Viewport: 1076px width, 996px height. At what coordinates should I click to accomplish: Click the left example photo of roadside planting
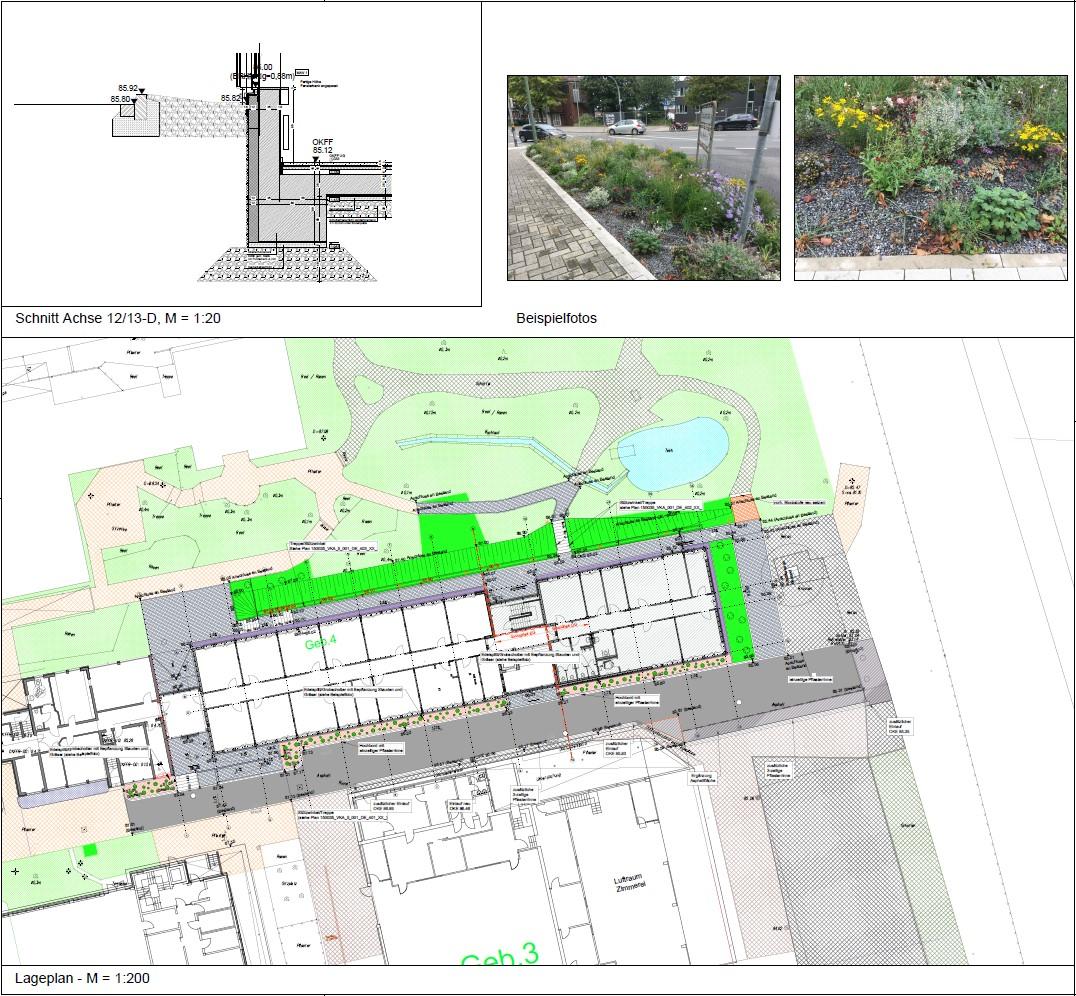click(x=643, y=178)
